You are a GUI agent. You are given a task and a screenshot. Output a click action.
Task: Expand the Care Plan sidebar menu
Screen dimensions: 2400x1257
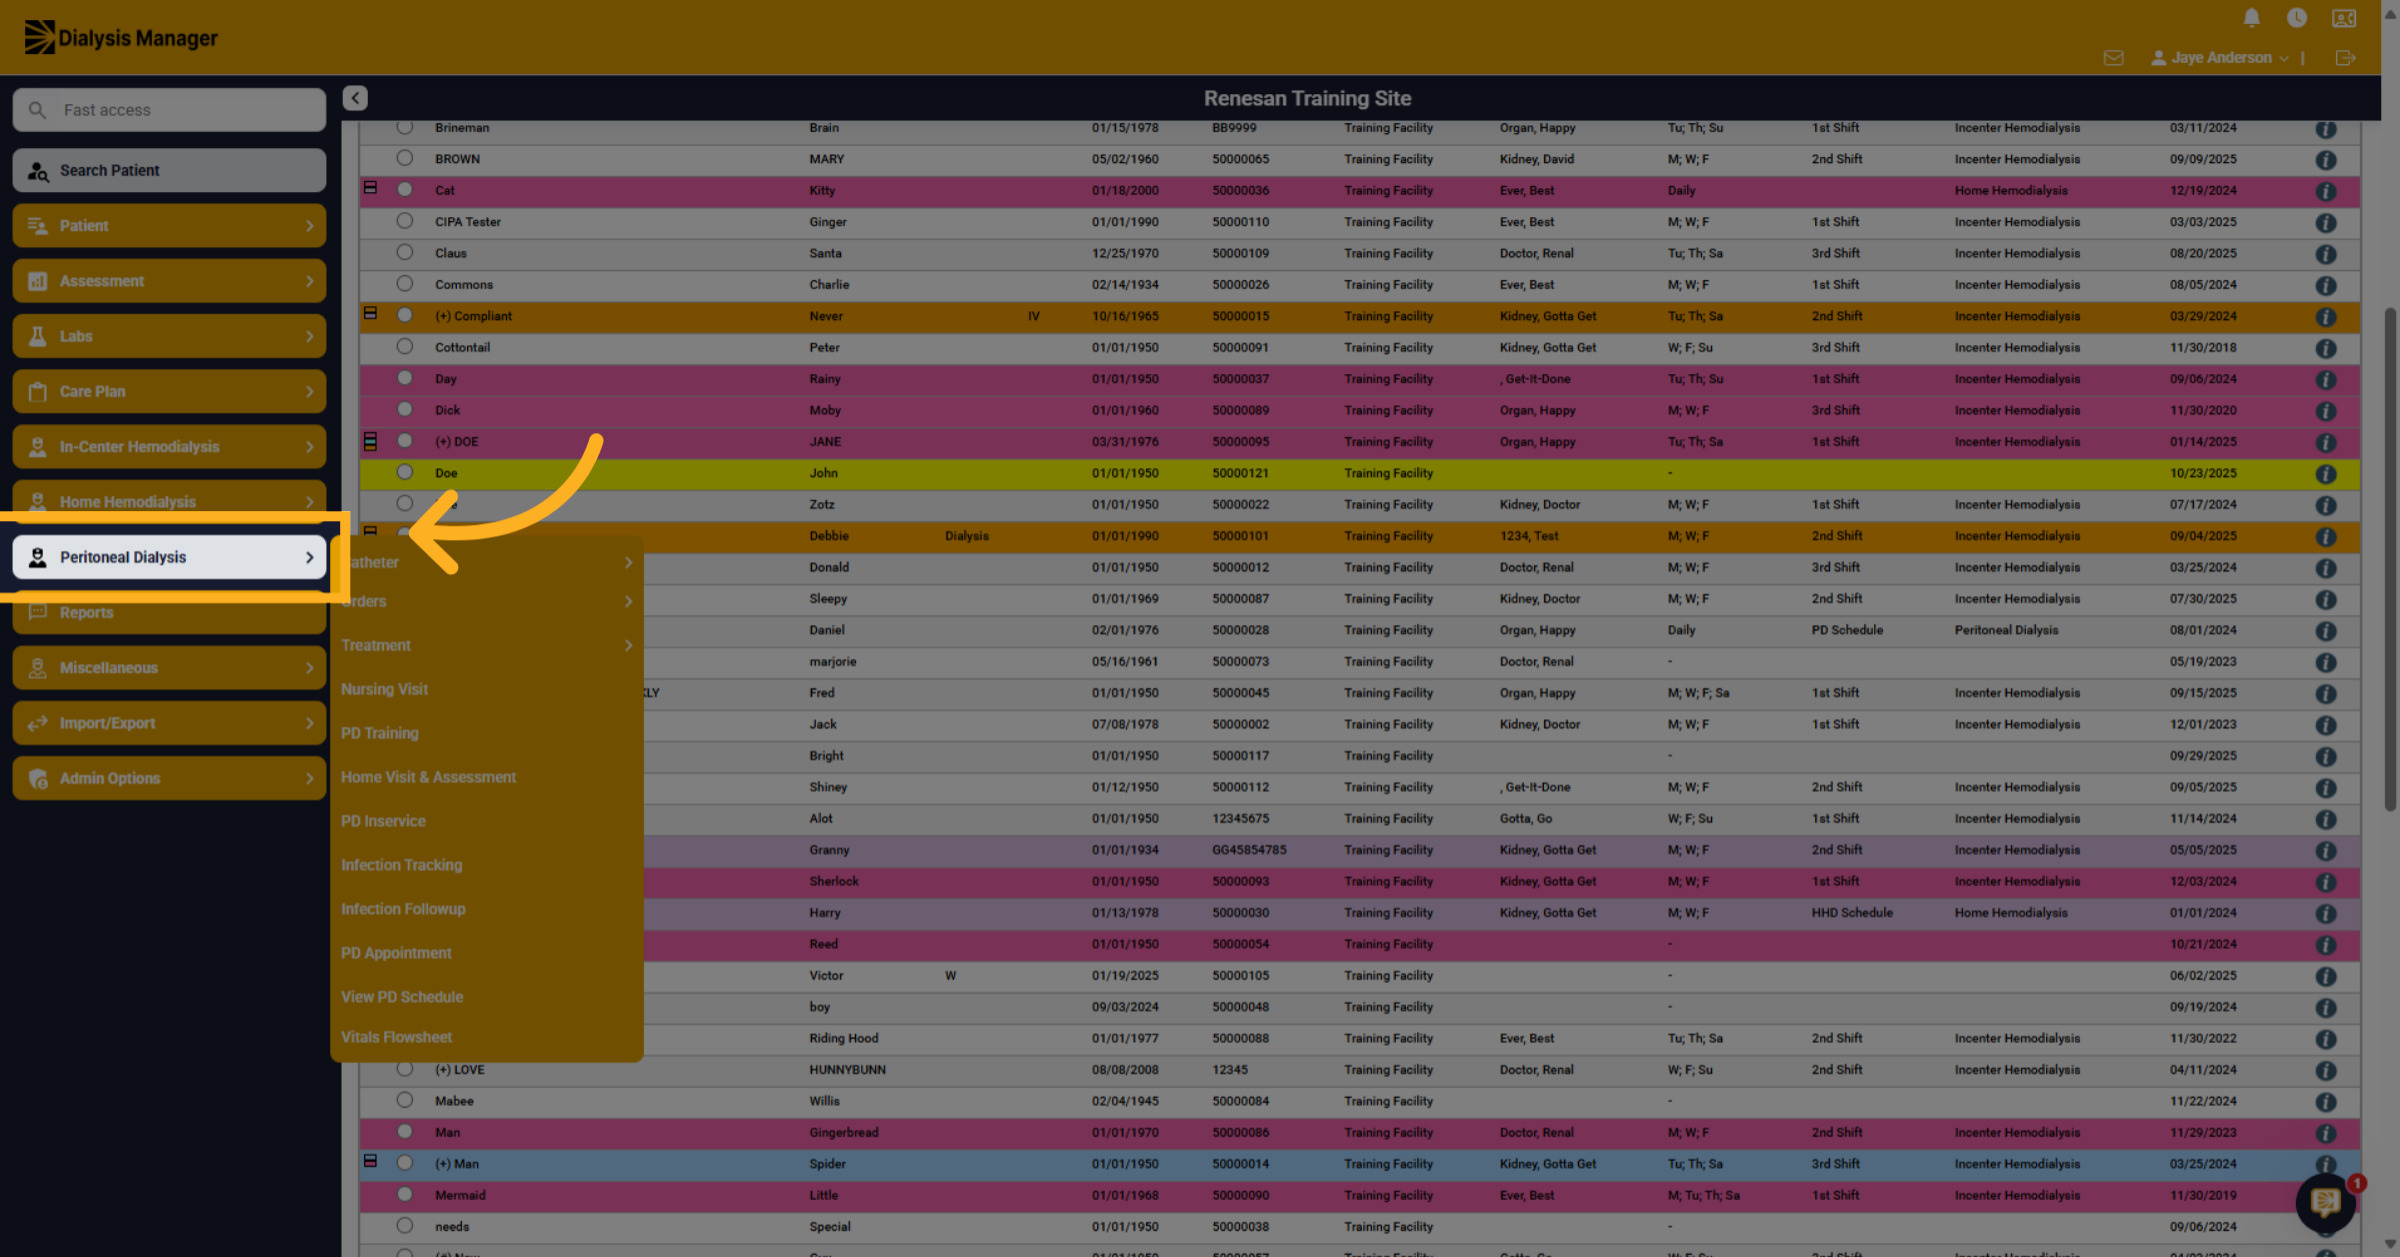click(169, 392)
